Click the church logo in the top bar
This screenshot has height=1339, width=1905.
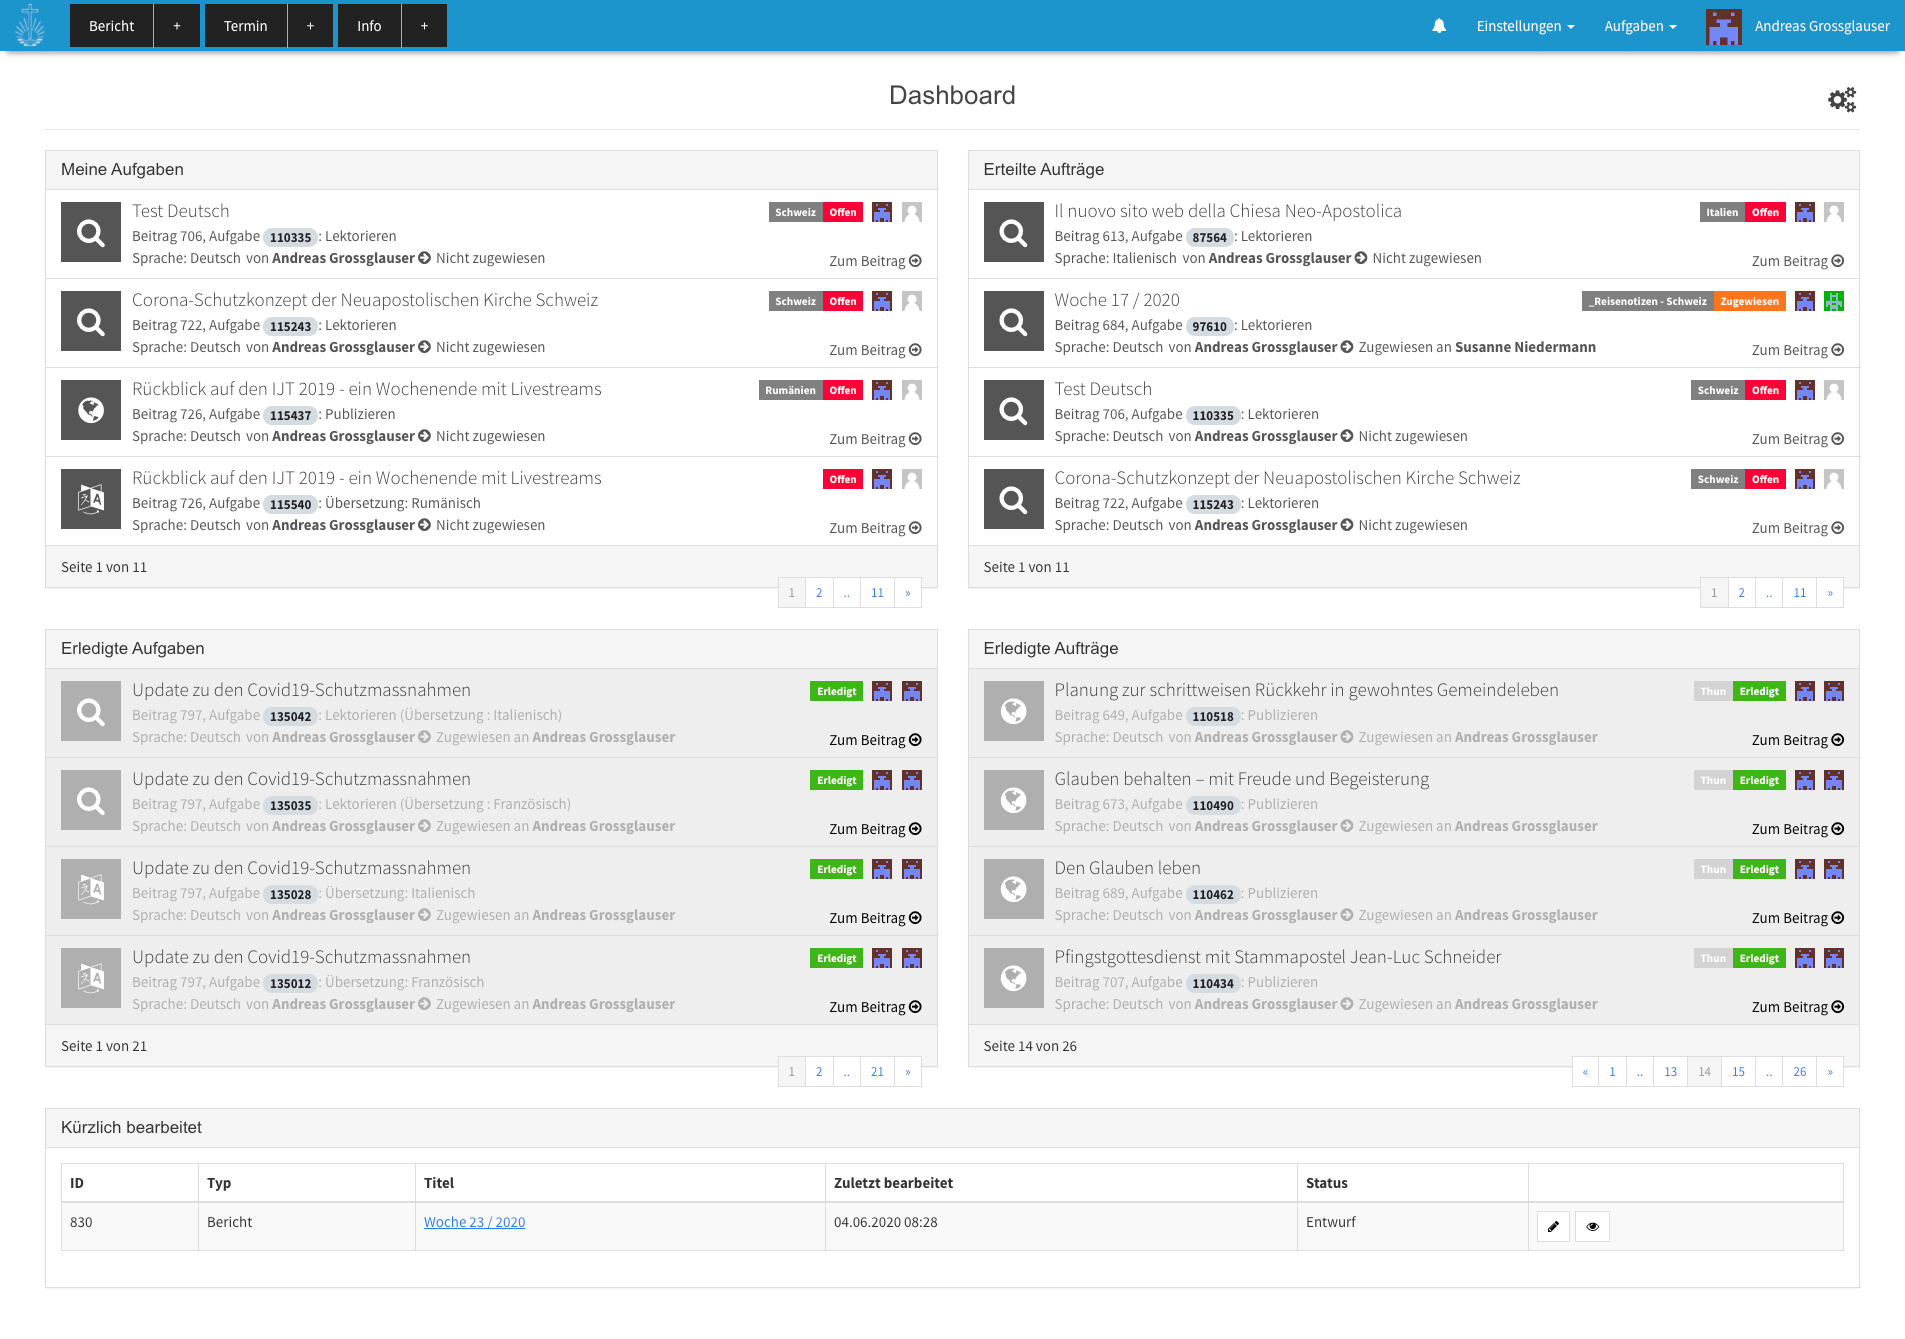[30, 25]
